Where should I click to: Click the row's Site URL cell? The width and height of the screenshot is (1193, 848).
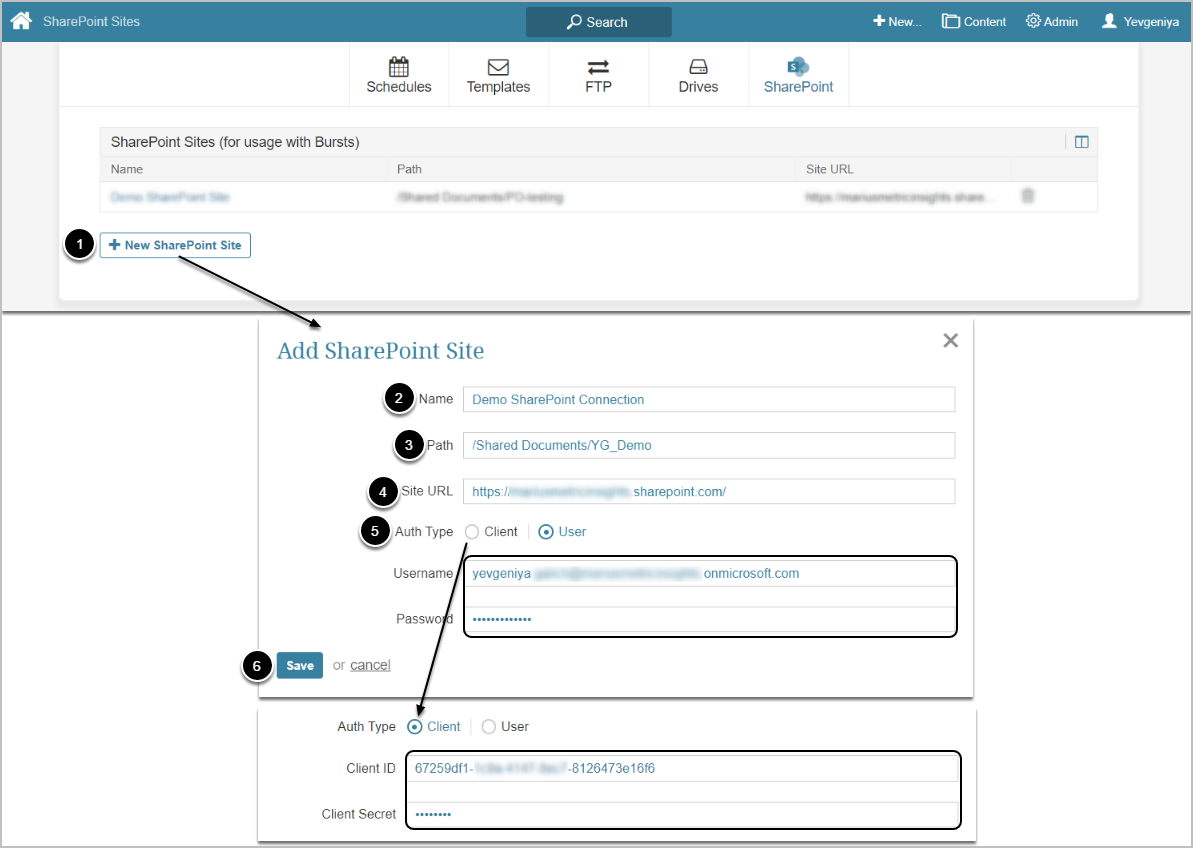pyautogui.click(x=899, y=197)
